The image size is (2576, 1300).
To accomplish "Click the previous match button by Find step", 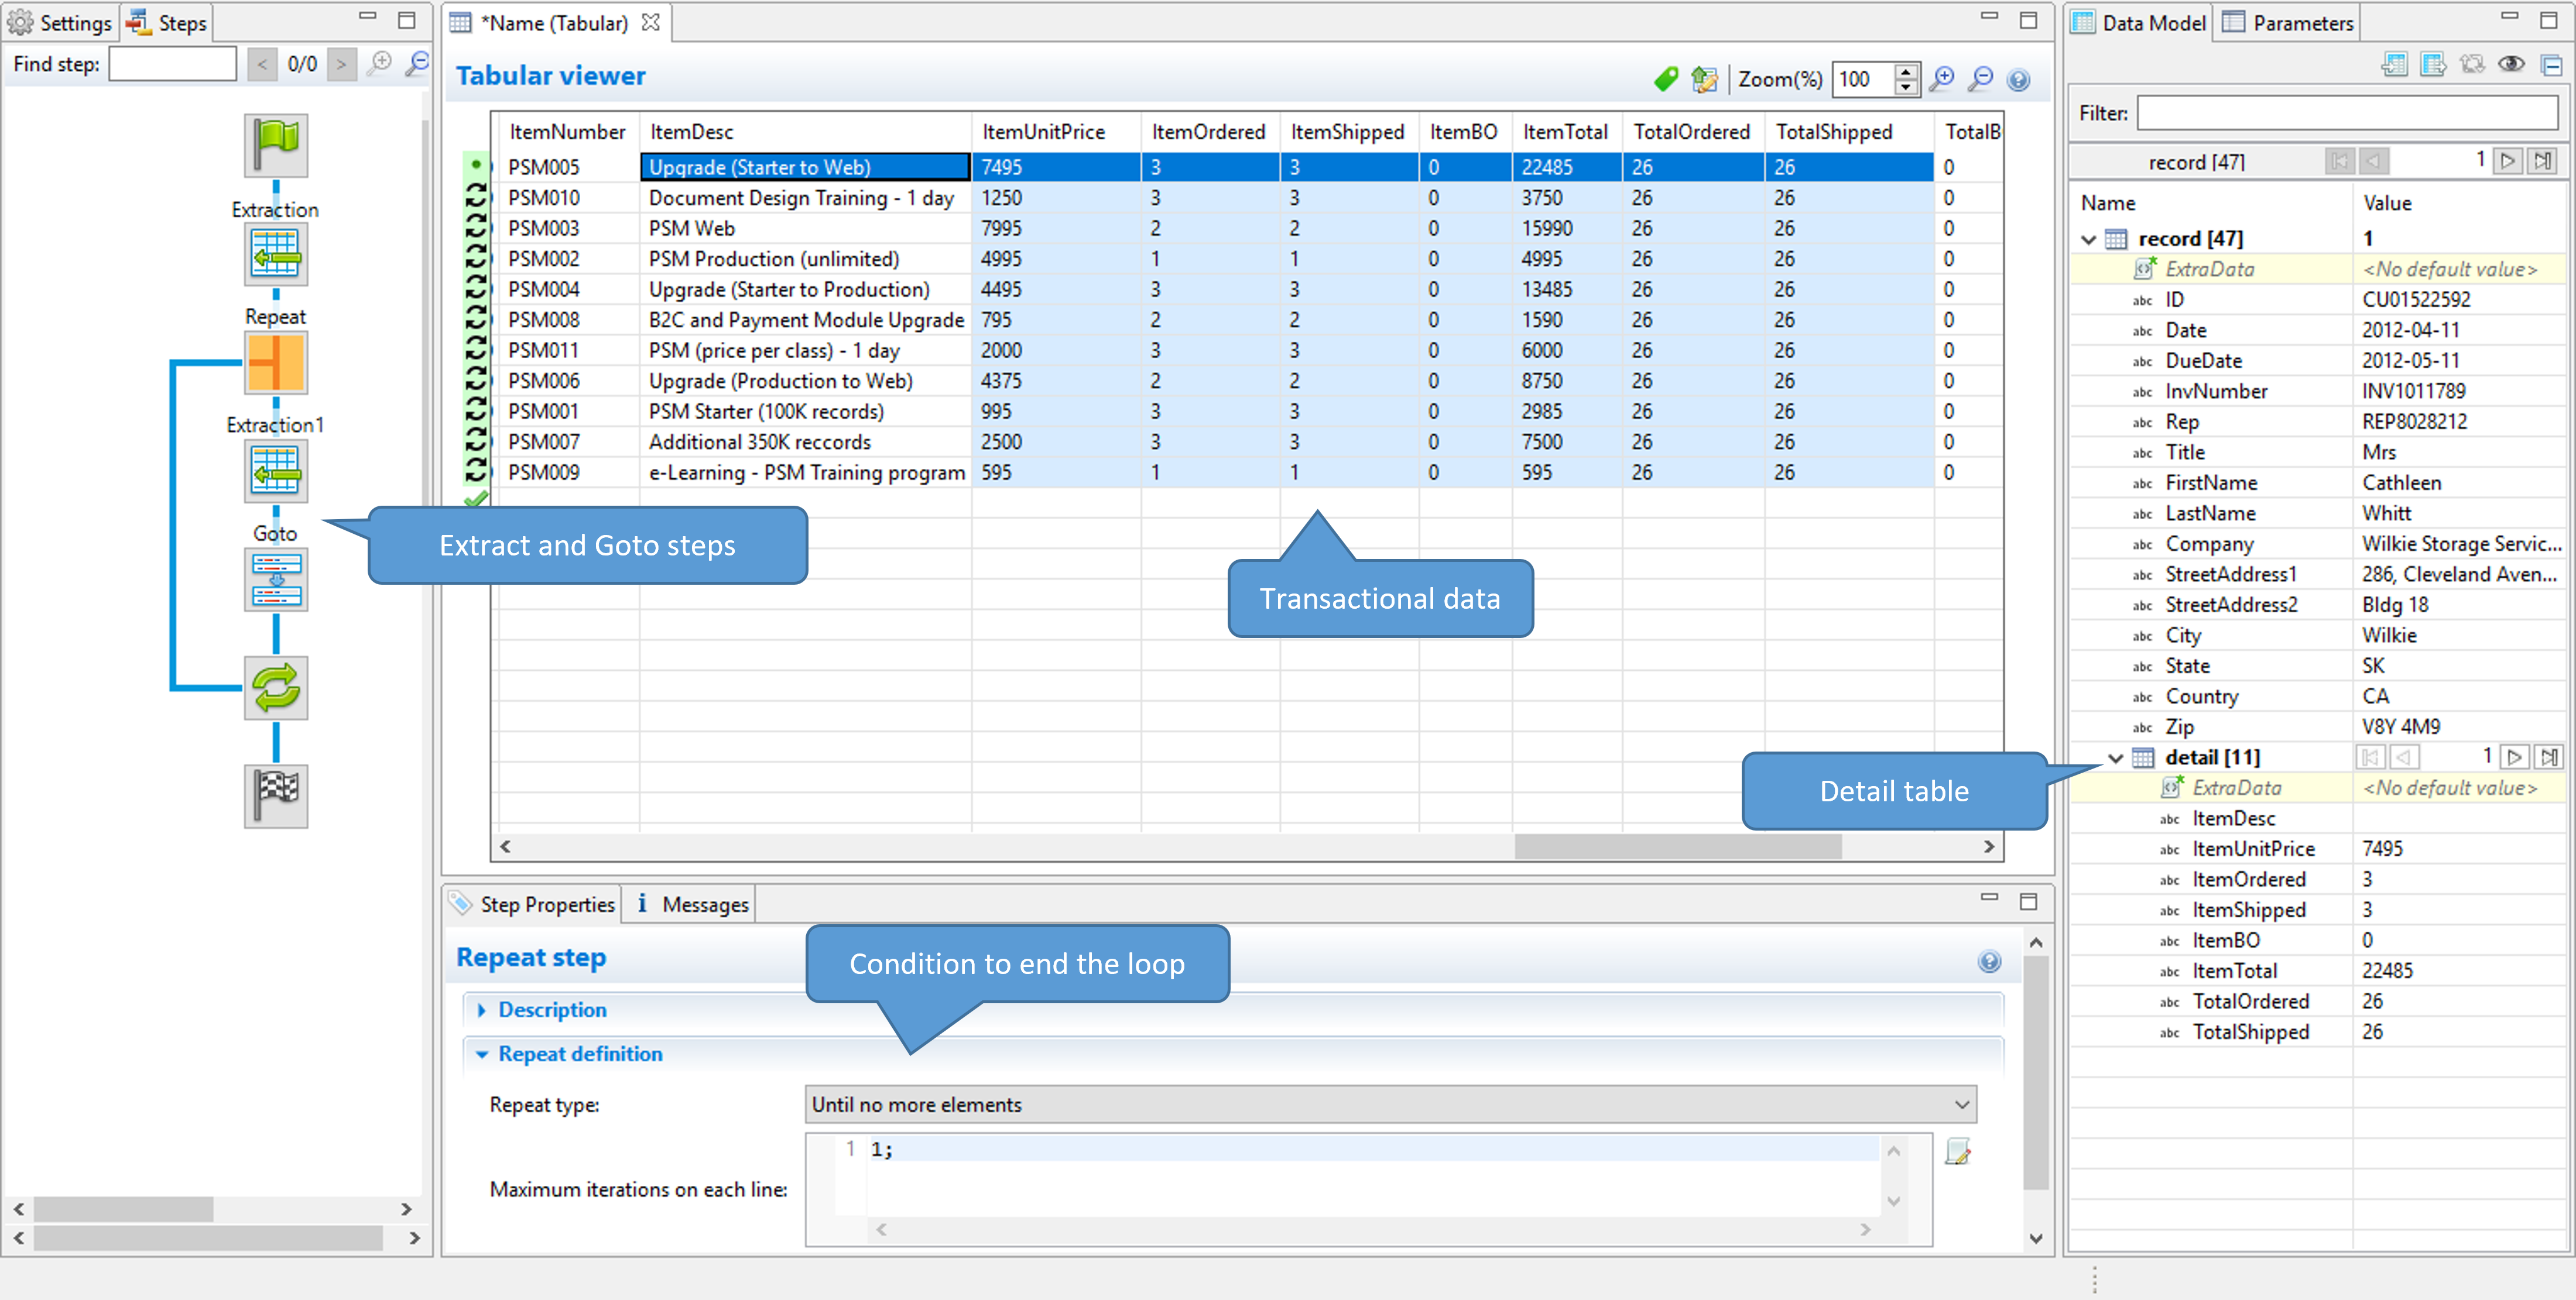I will tap(262, 64).
